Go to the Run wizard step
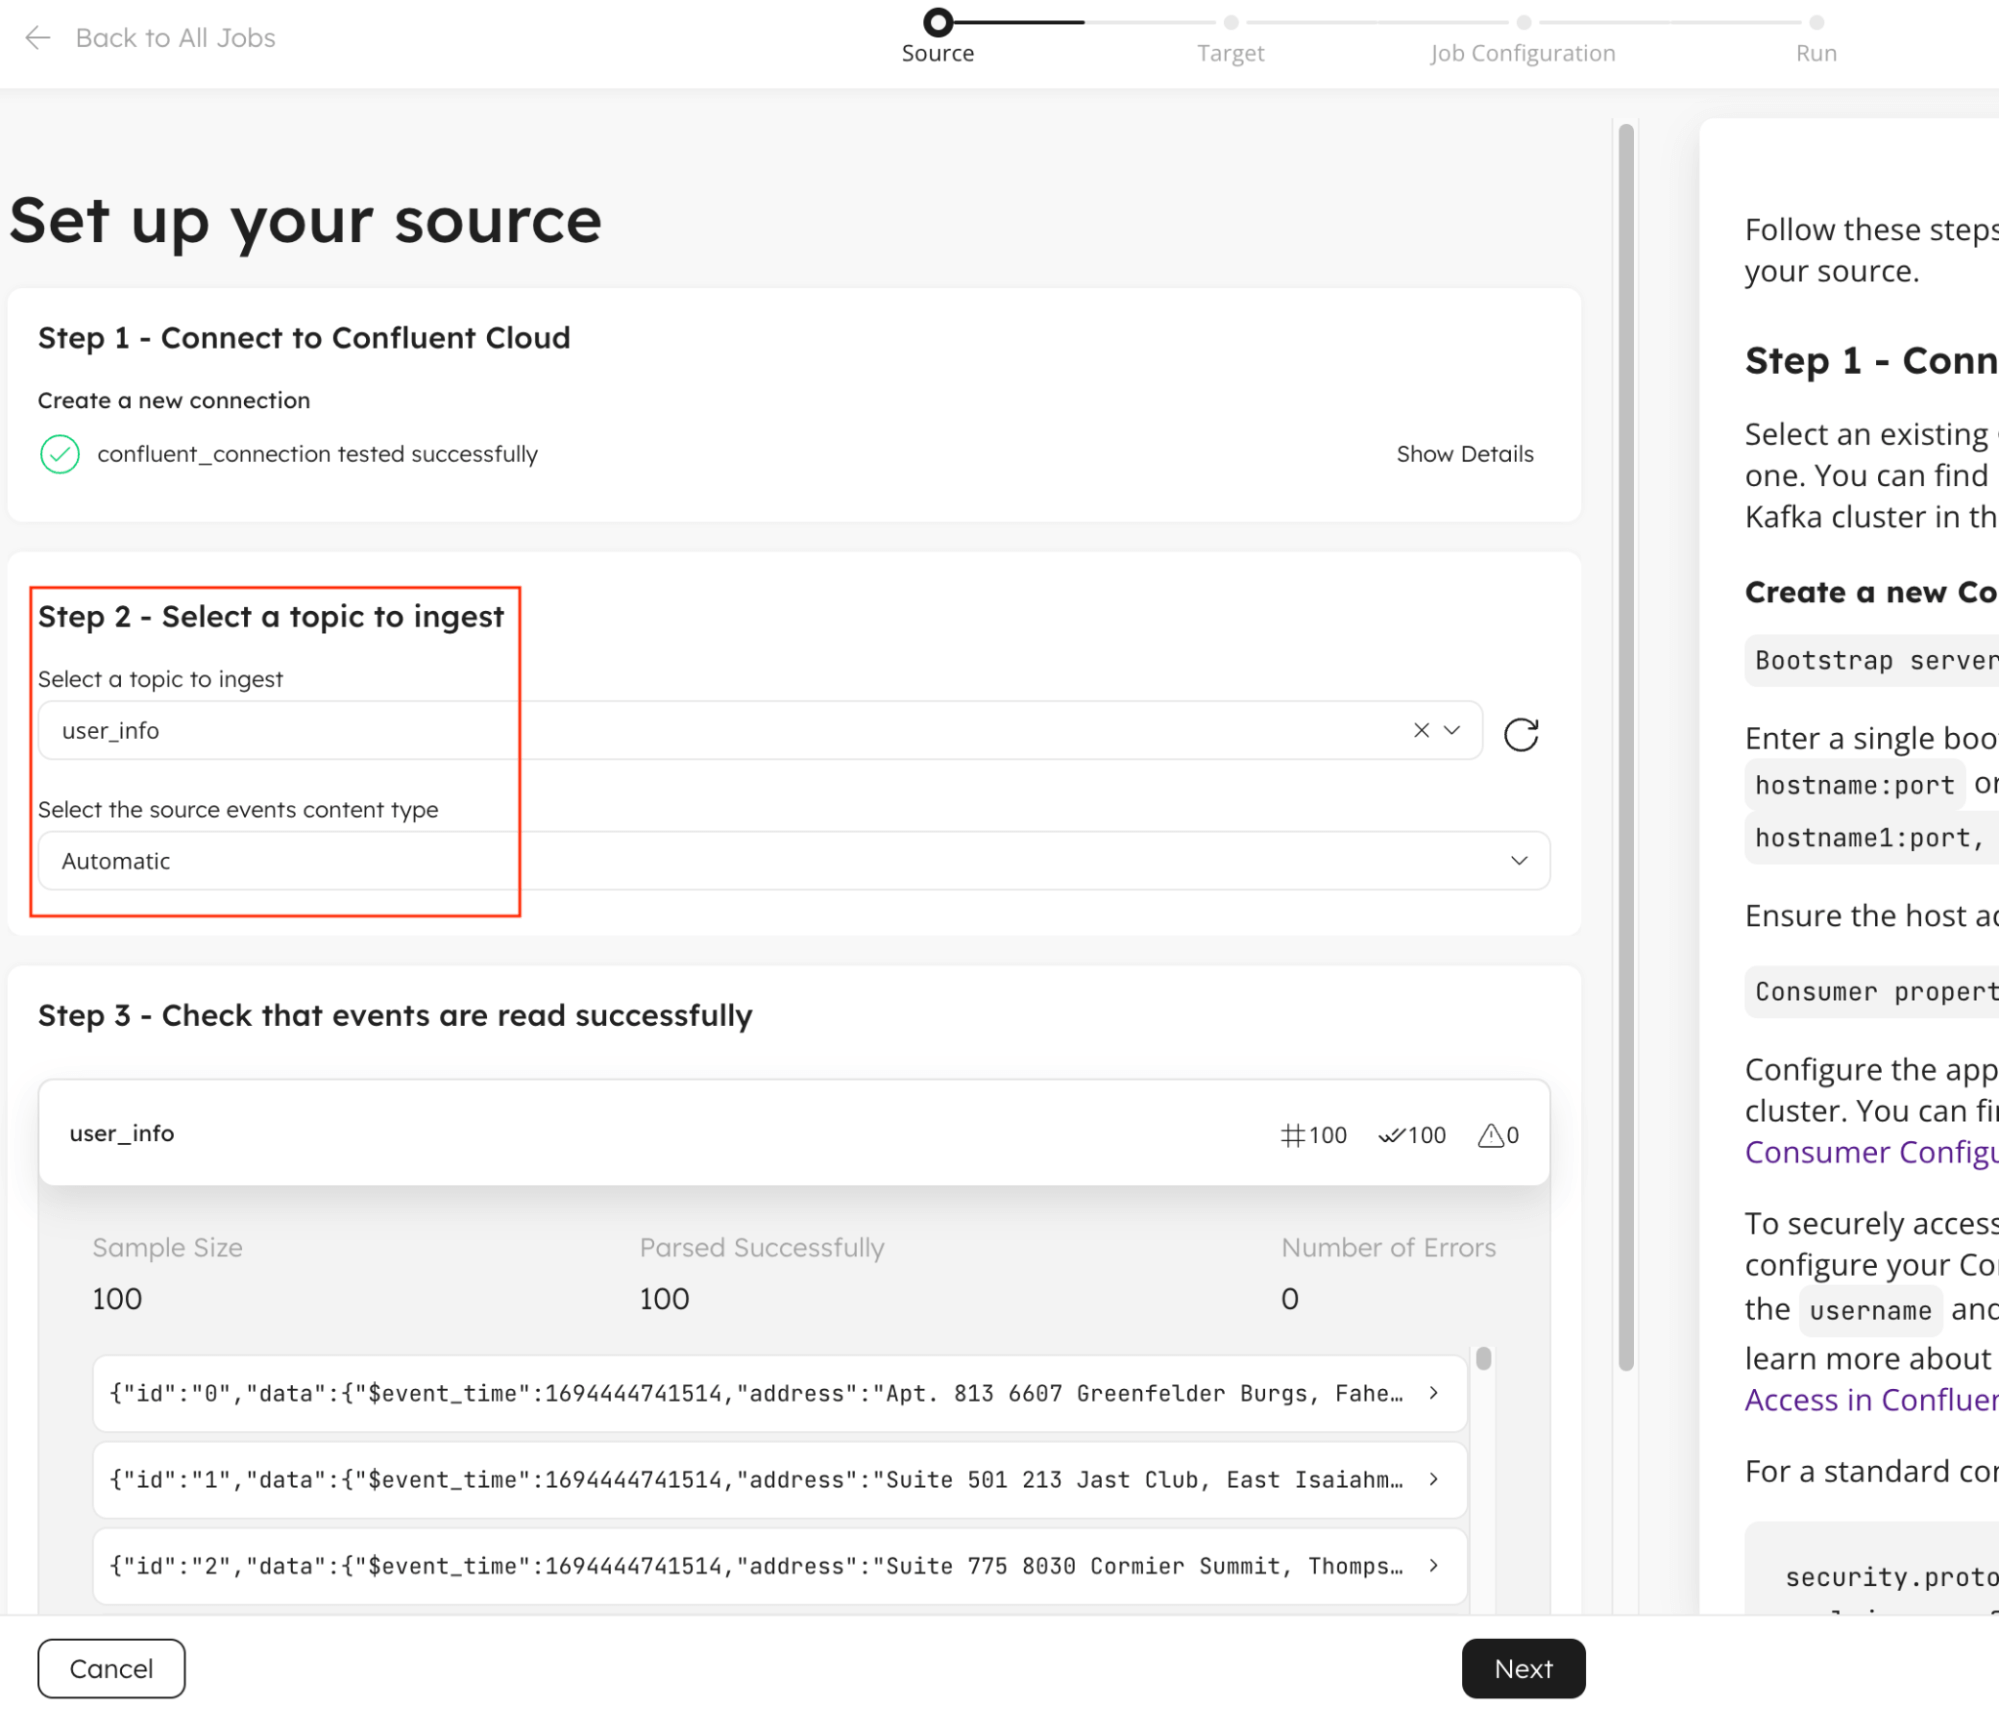This screenshot has height=1709, width=1999. pyautogui.click(x=1815, y=39)
